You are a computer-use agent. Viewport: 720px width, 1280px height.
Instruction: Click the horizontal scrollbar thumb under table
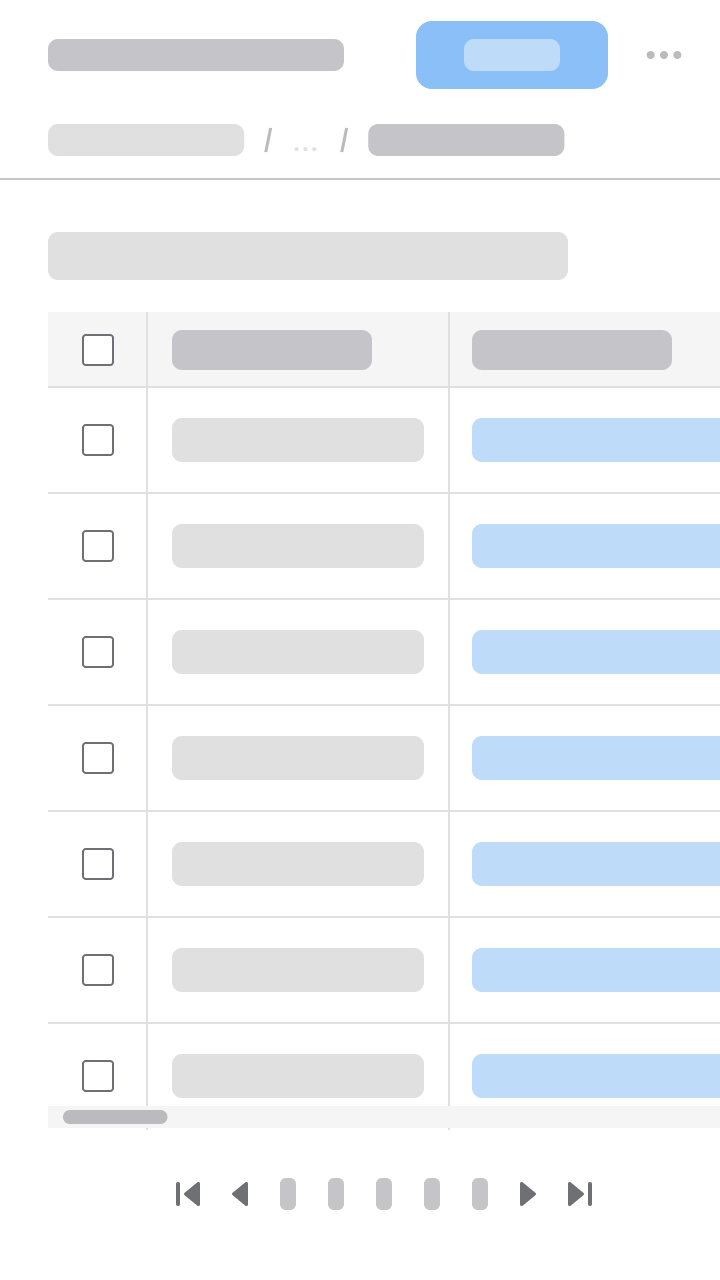click(115, 1117)
